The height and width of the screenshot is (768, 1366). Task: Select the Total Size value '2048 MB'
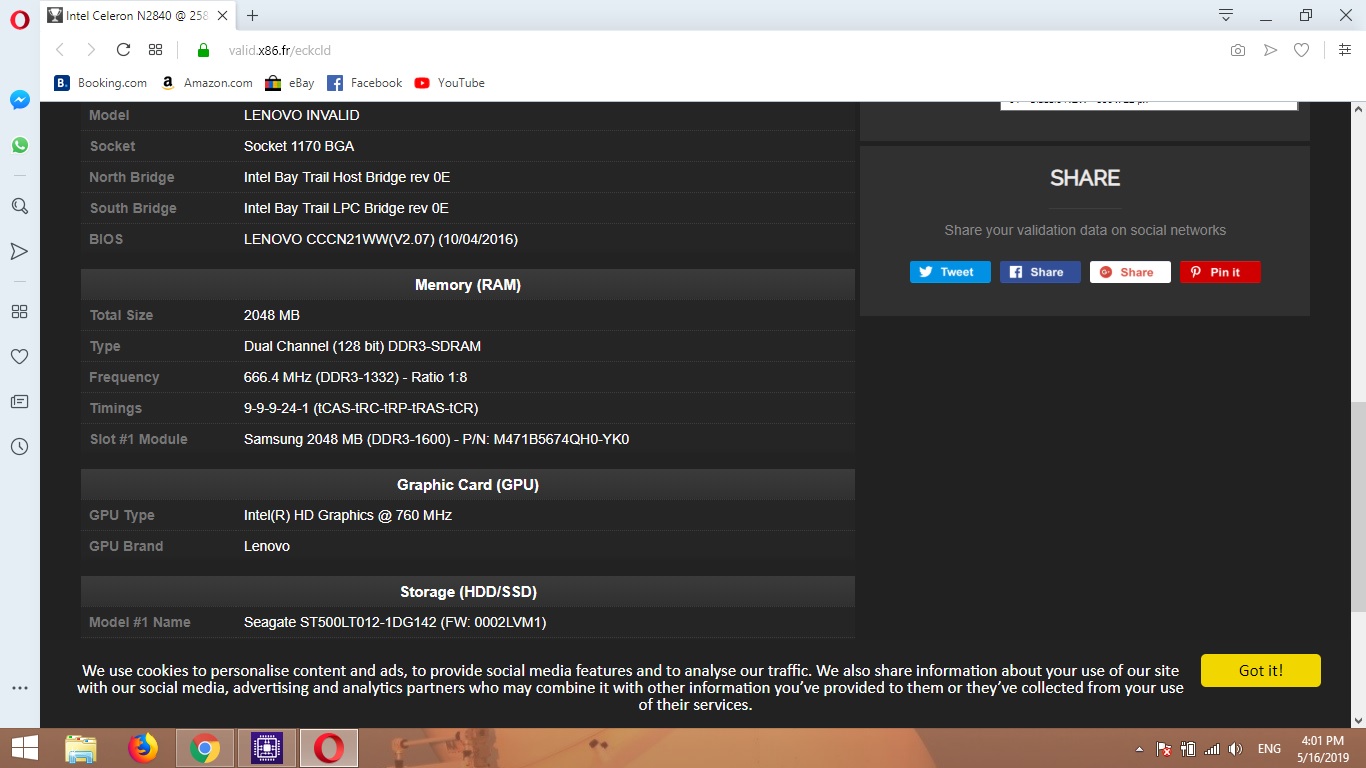(272, 315)
